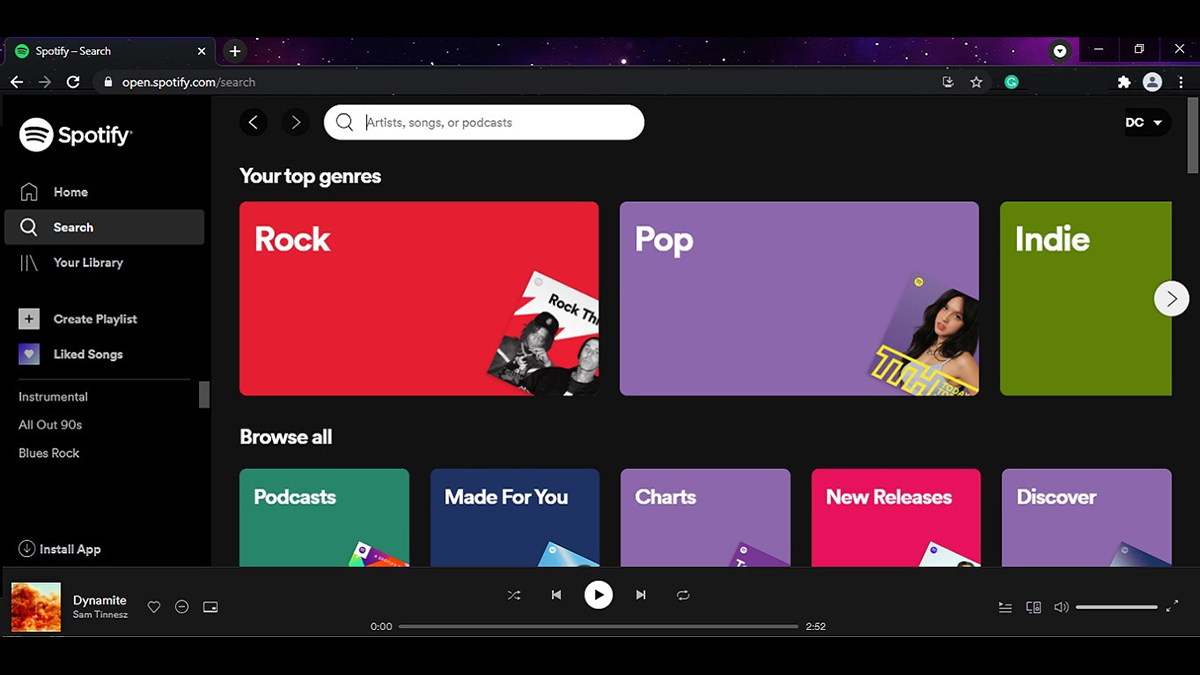Open the Instrumental playlist
This screenshot has width=1200, height=675.
[53, 397]
